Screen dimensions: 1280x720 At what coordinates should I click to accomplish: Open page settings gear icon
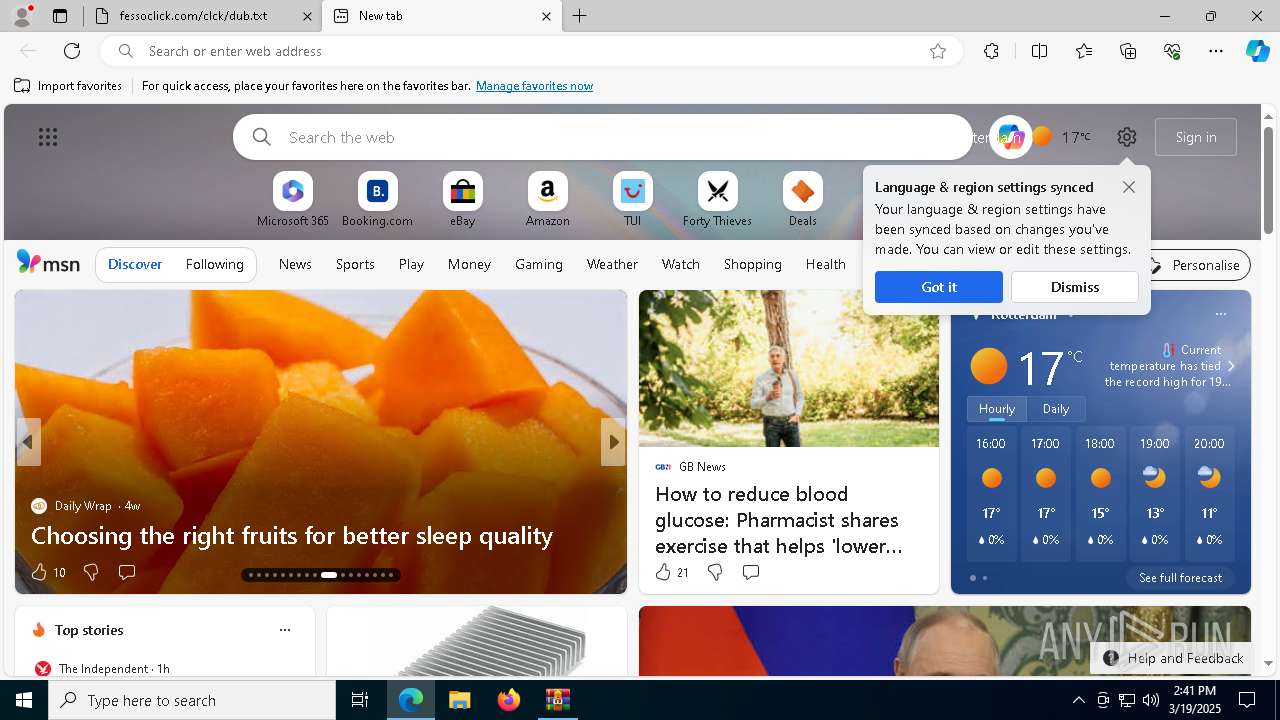coord(1127,137)
